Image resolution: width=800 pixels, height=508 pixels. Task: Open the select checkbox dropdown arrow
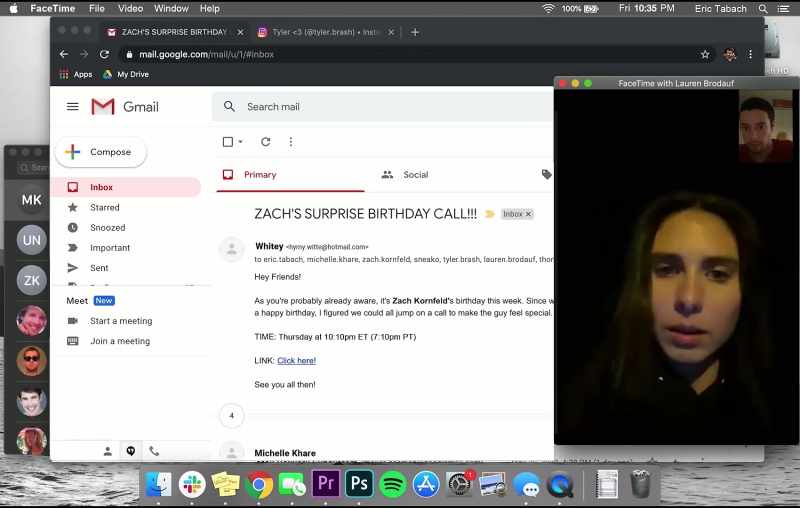pos(240,142)
